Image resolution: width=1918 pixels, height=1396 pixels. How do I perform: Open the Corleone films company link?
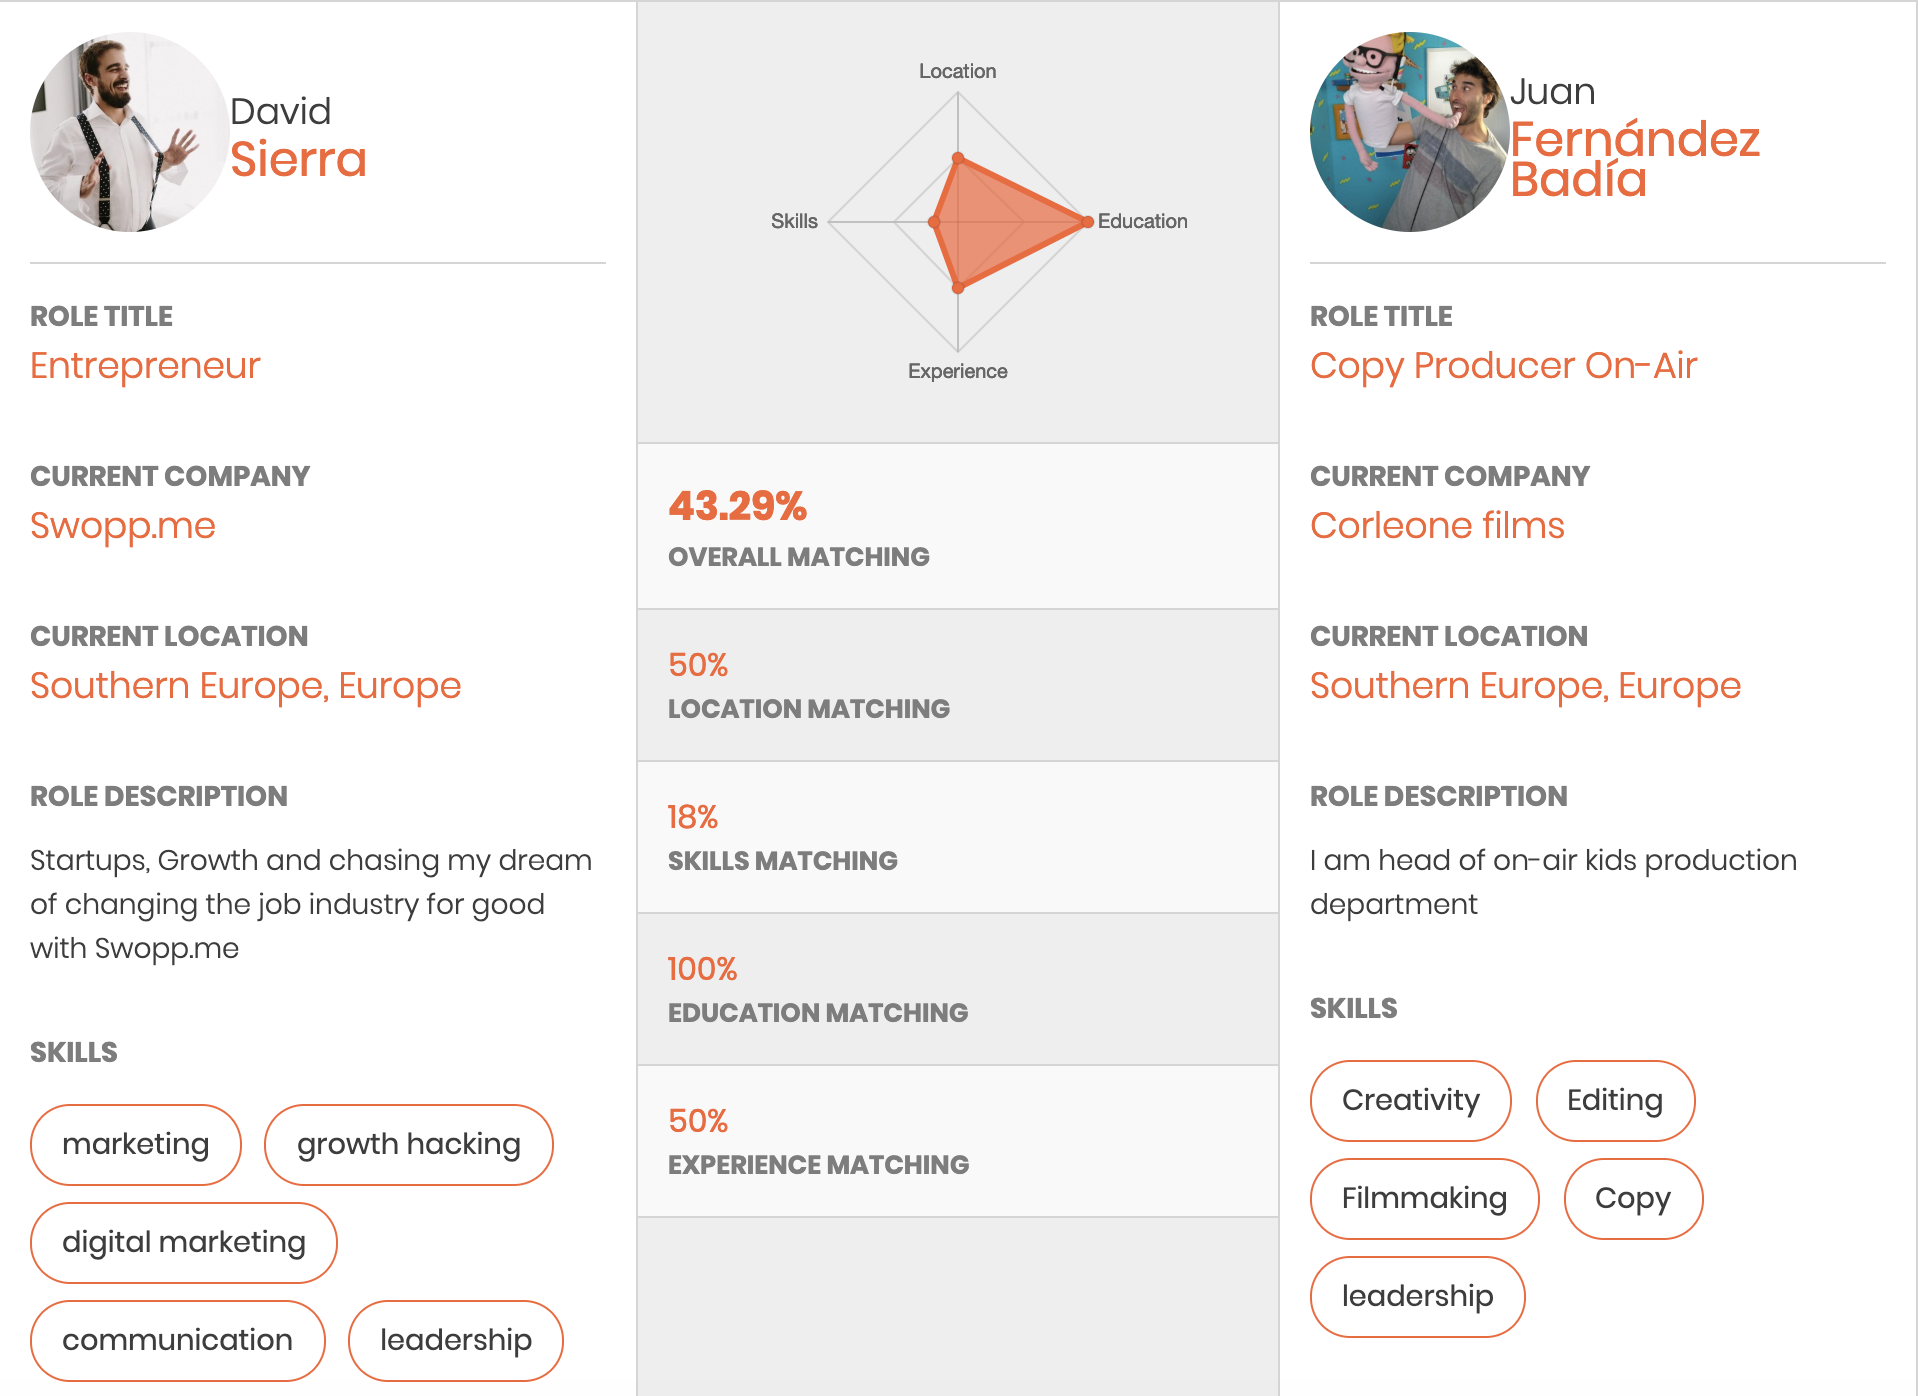[x=1437, y=526]
